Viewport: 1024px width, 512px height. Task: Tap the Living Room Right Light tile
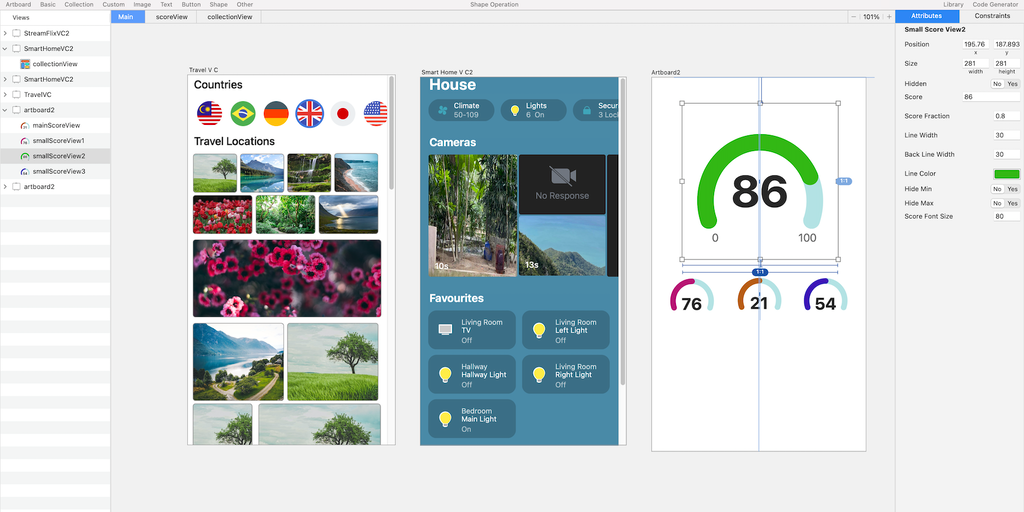pos(566,375)
